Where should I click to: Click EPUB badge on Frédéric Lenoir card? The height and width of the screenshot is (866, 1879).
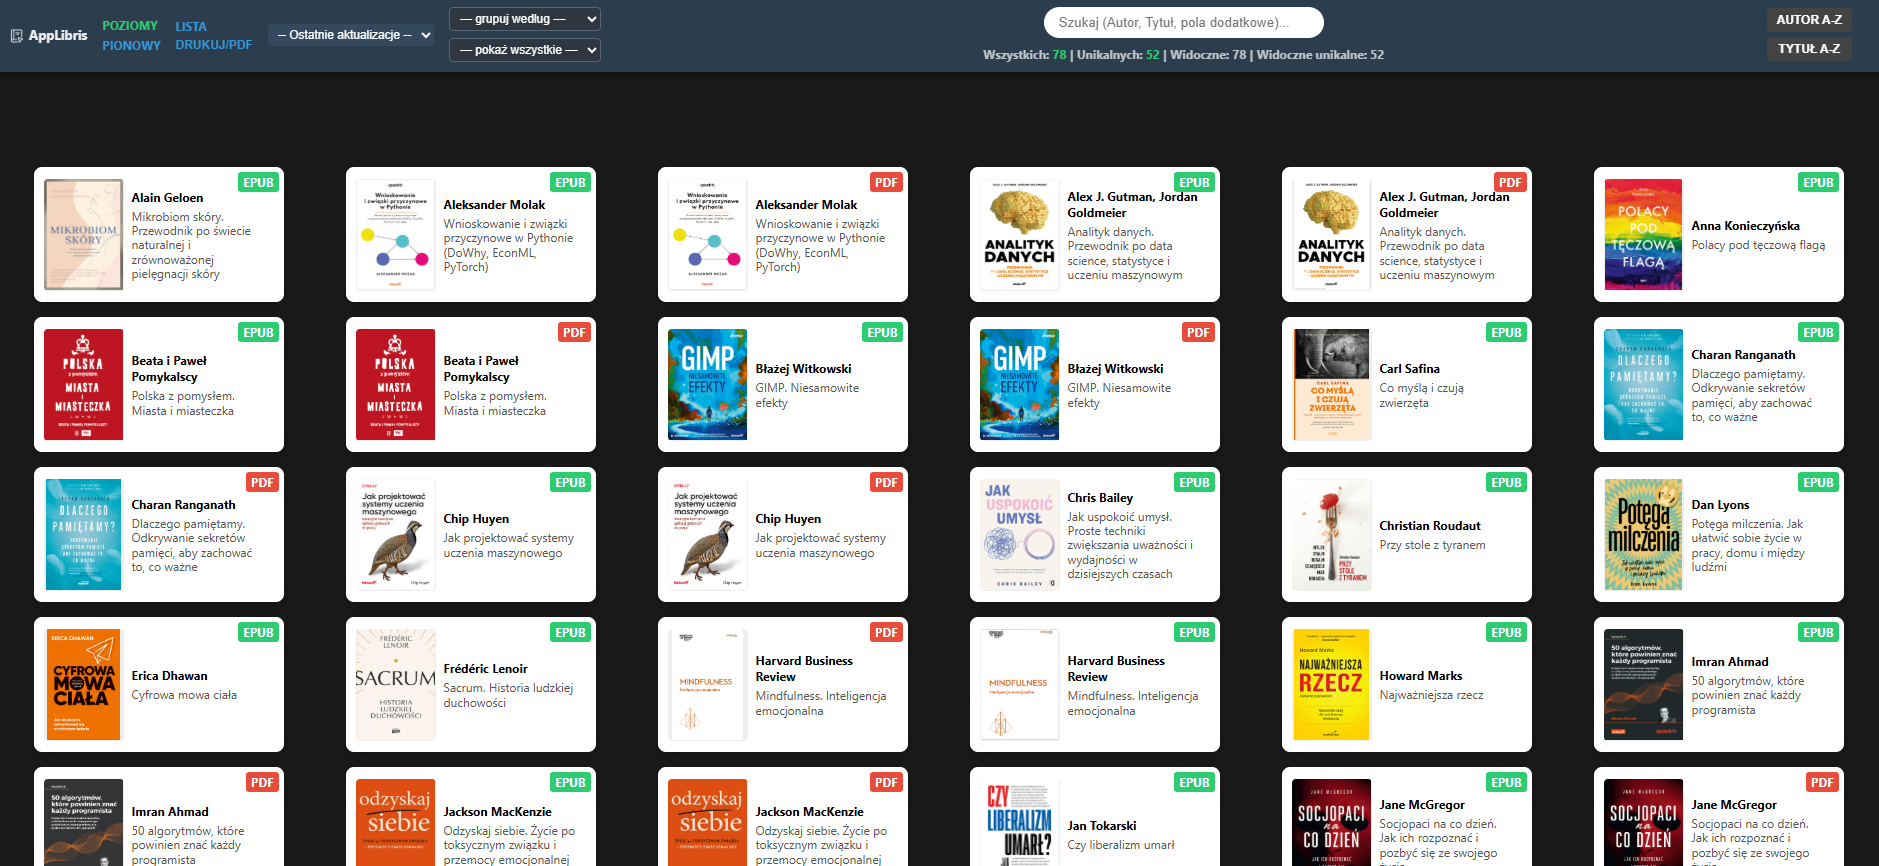[571, 633]
